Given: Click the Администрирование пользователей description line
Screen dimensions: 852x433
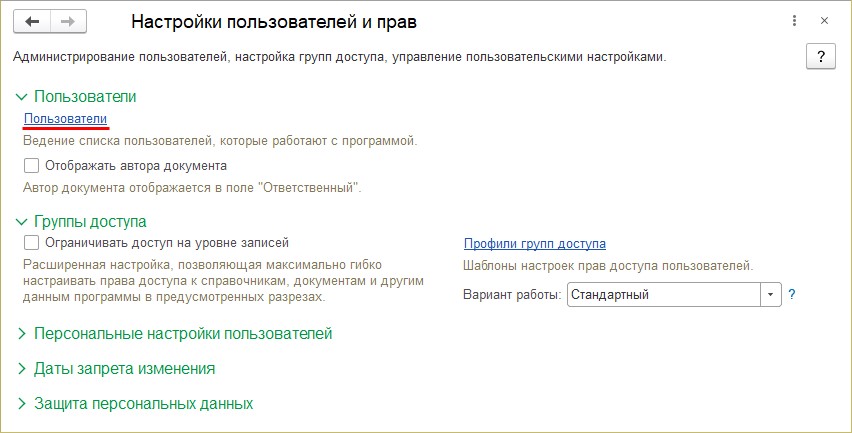Looking at the screenshot, I should click(340, 57).
